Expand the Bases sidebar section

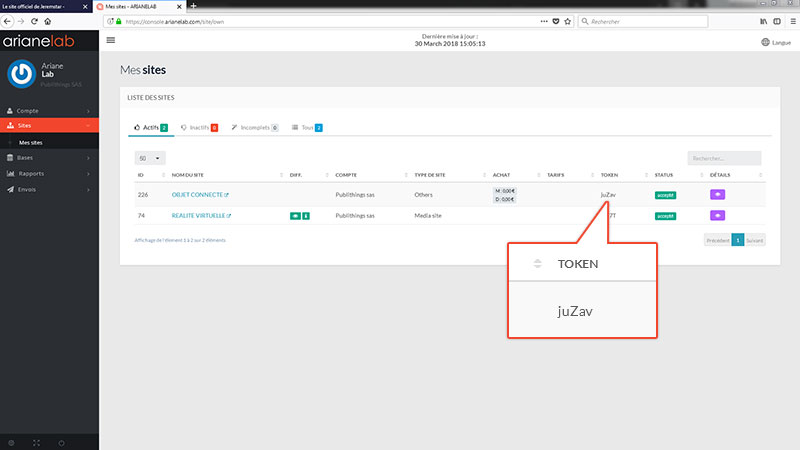click(x=49, y=158)
